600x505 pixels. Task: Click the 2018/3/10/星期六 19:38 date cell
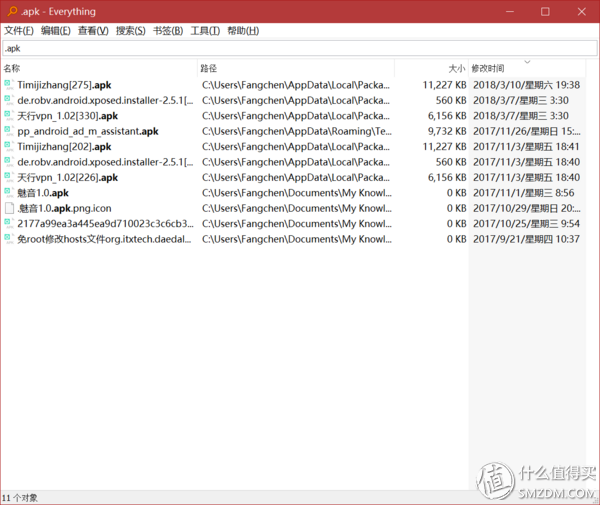527,85
